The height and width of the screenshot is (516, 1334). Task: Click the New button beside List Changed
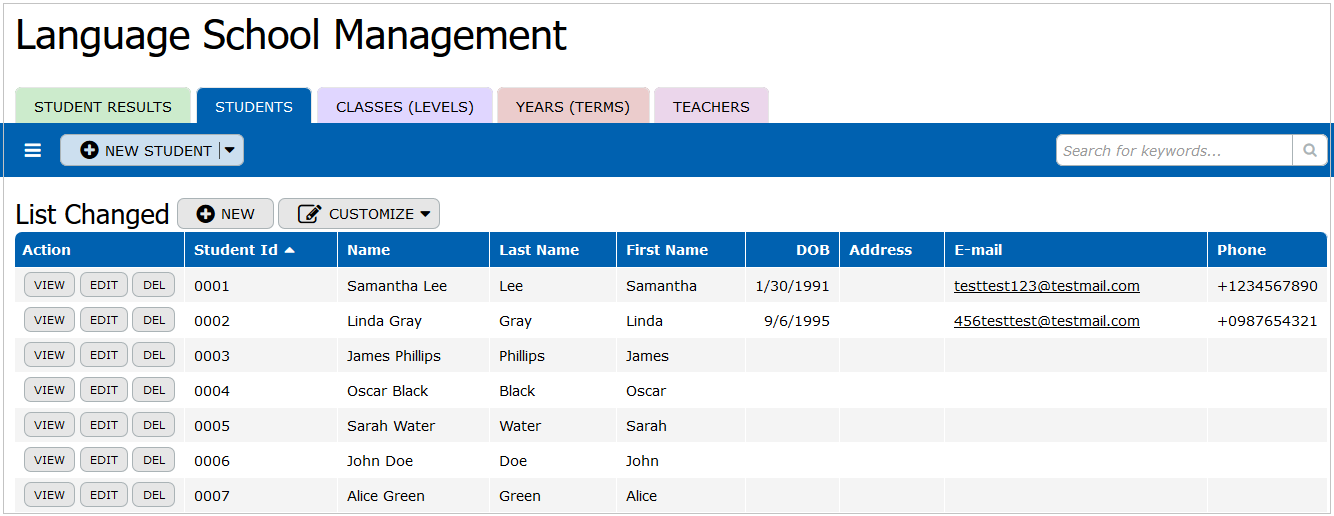pyautogui.click(x=225, y=214)
